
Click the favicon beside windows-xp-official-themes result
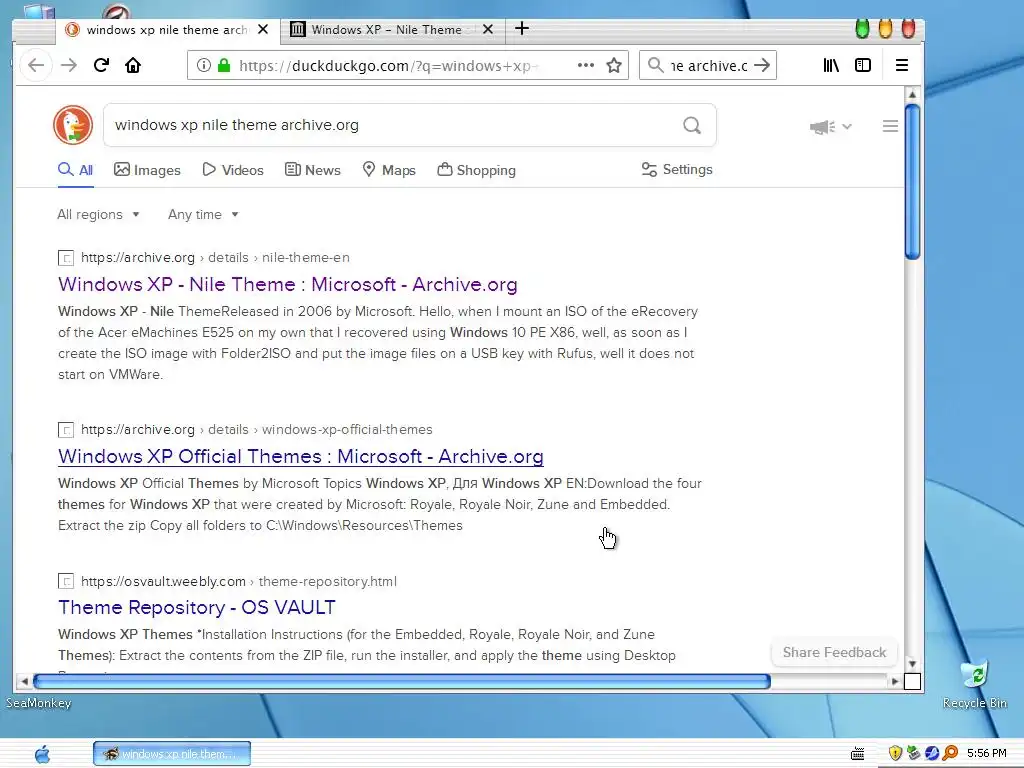click(66, 430)
